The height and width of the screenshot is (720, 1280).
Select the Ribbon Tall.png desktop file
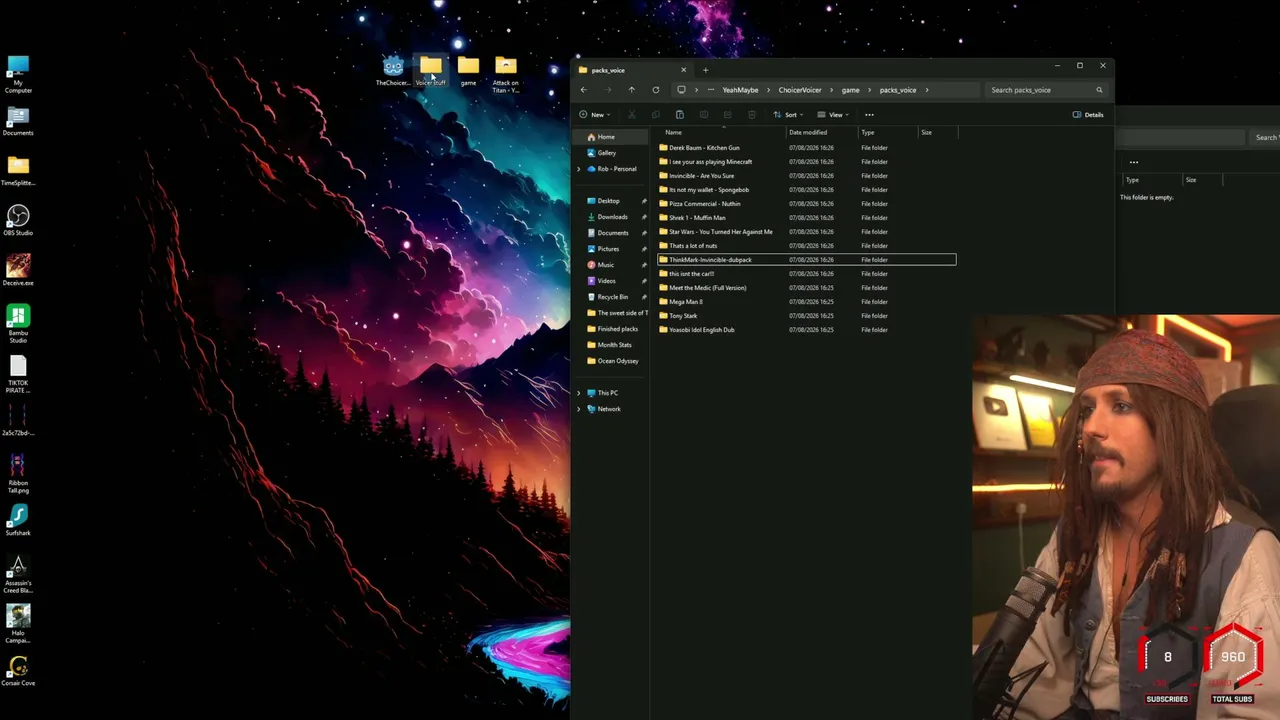(x=18, y=474)
